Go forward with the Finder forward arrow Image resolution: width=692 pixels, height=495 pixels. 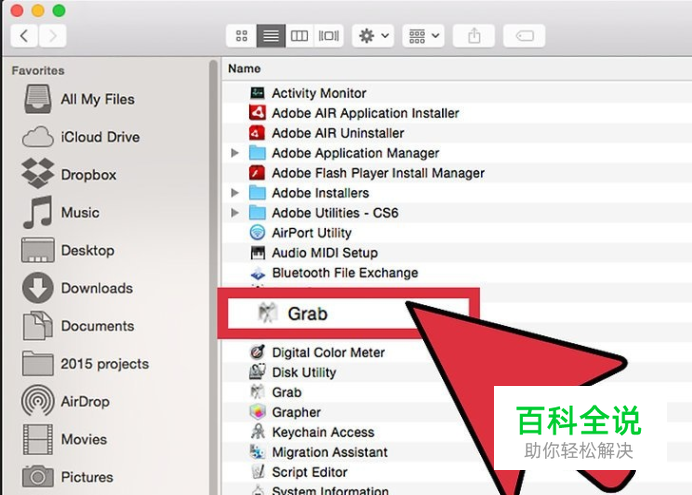coord(53,36)
